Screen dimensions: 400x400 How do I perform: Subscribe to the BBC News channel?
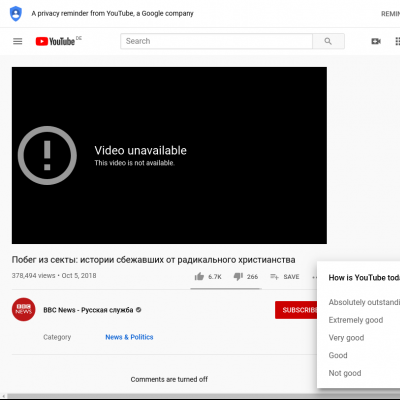coord(296,310)
